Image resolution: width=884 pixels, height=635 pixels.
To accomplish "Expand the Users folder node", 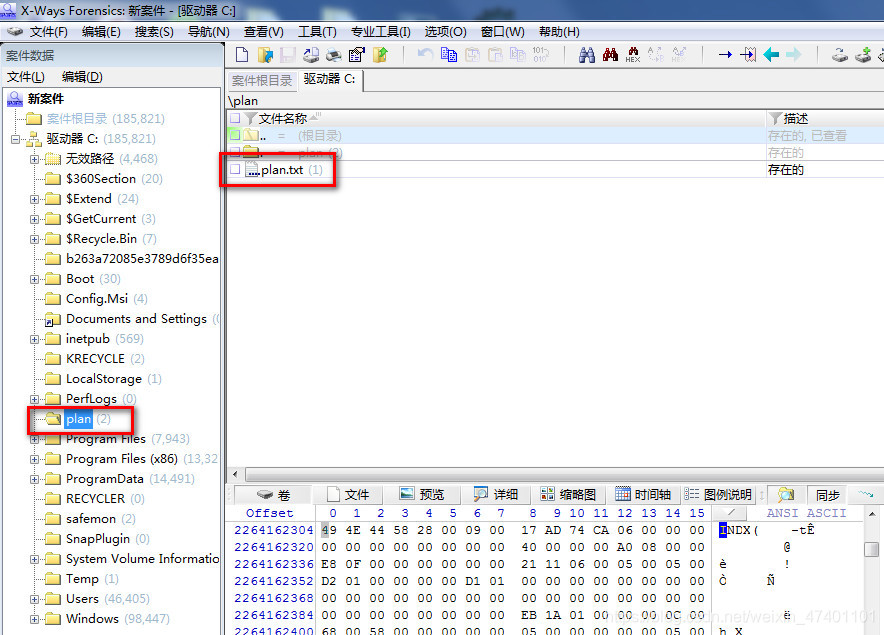I will (x=34, y=599).
